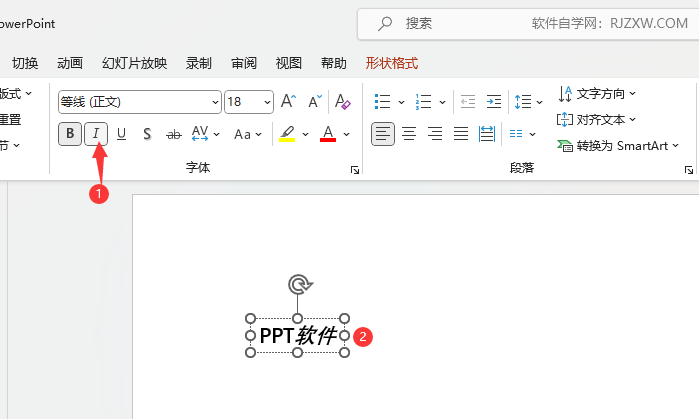Click top-left resize handle of text box
This screenshot has width=699, height=419.
(x=251, y=318)
